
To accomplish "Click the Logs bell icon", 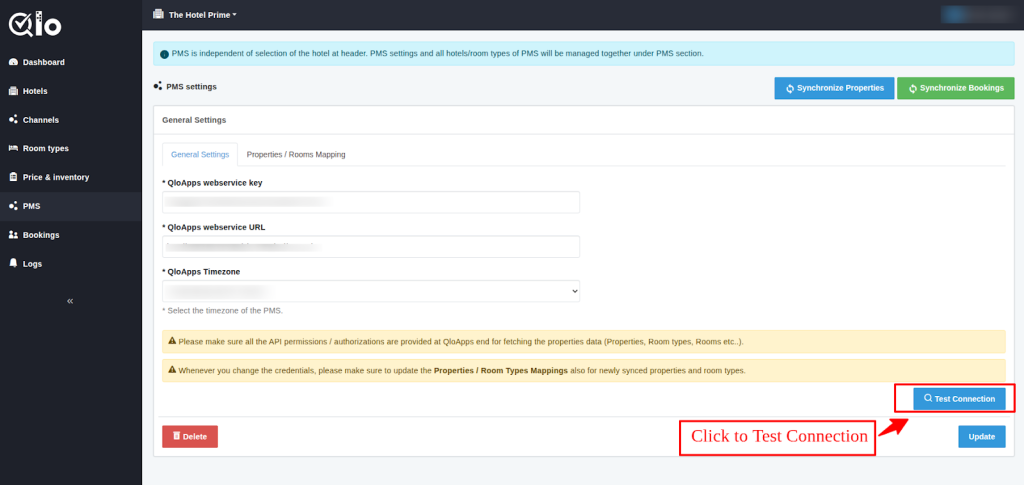I will click(13, 264).
